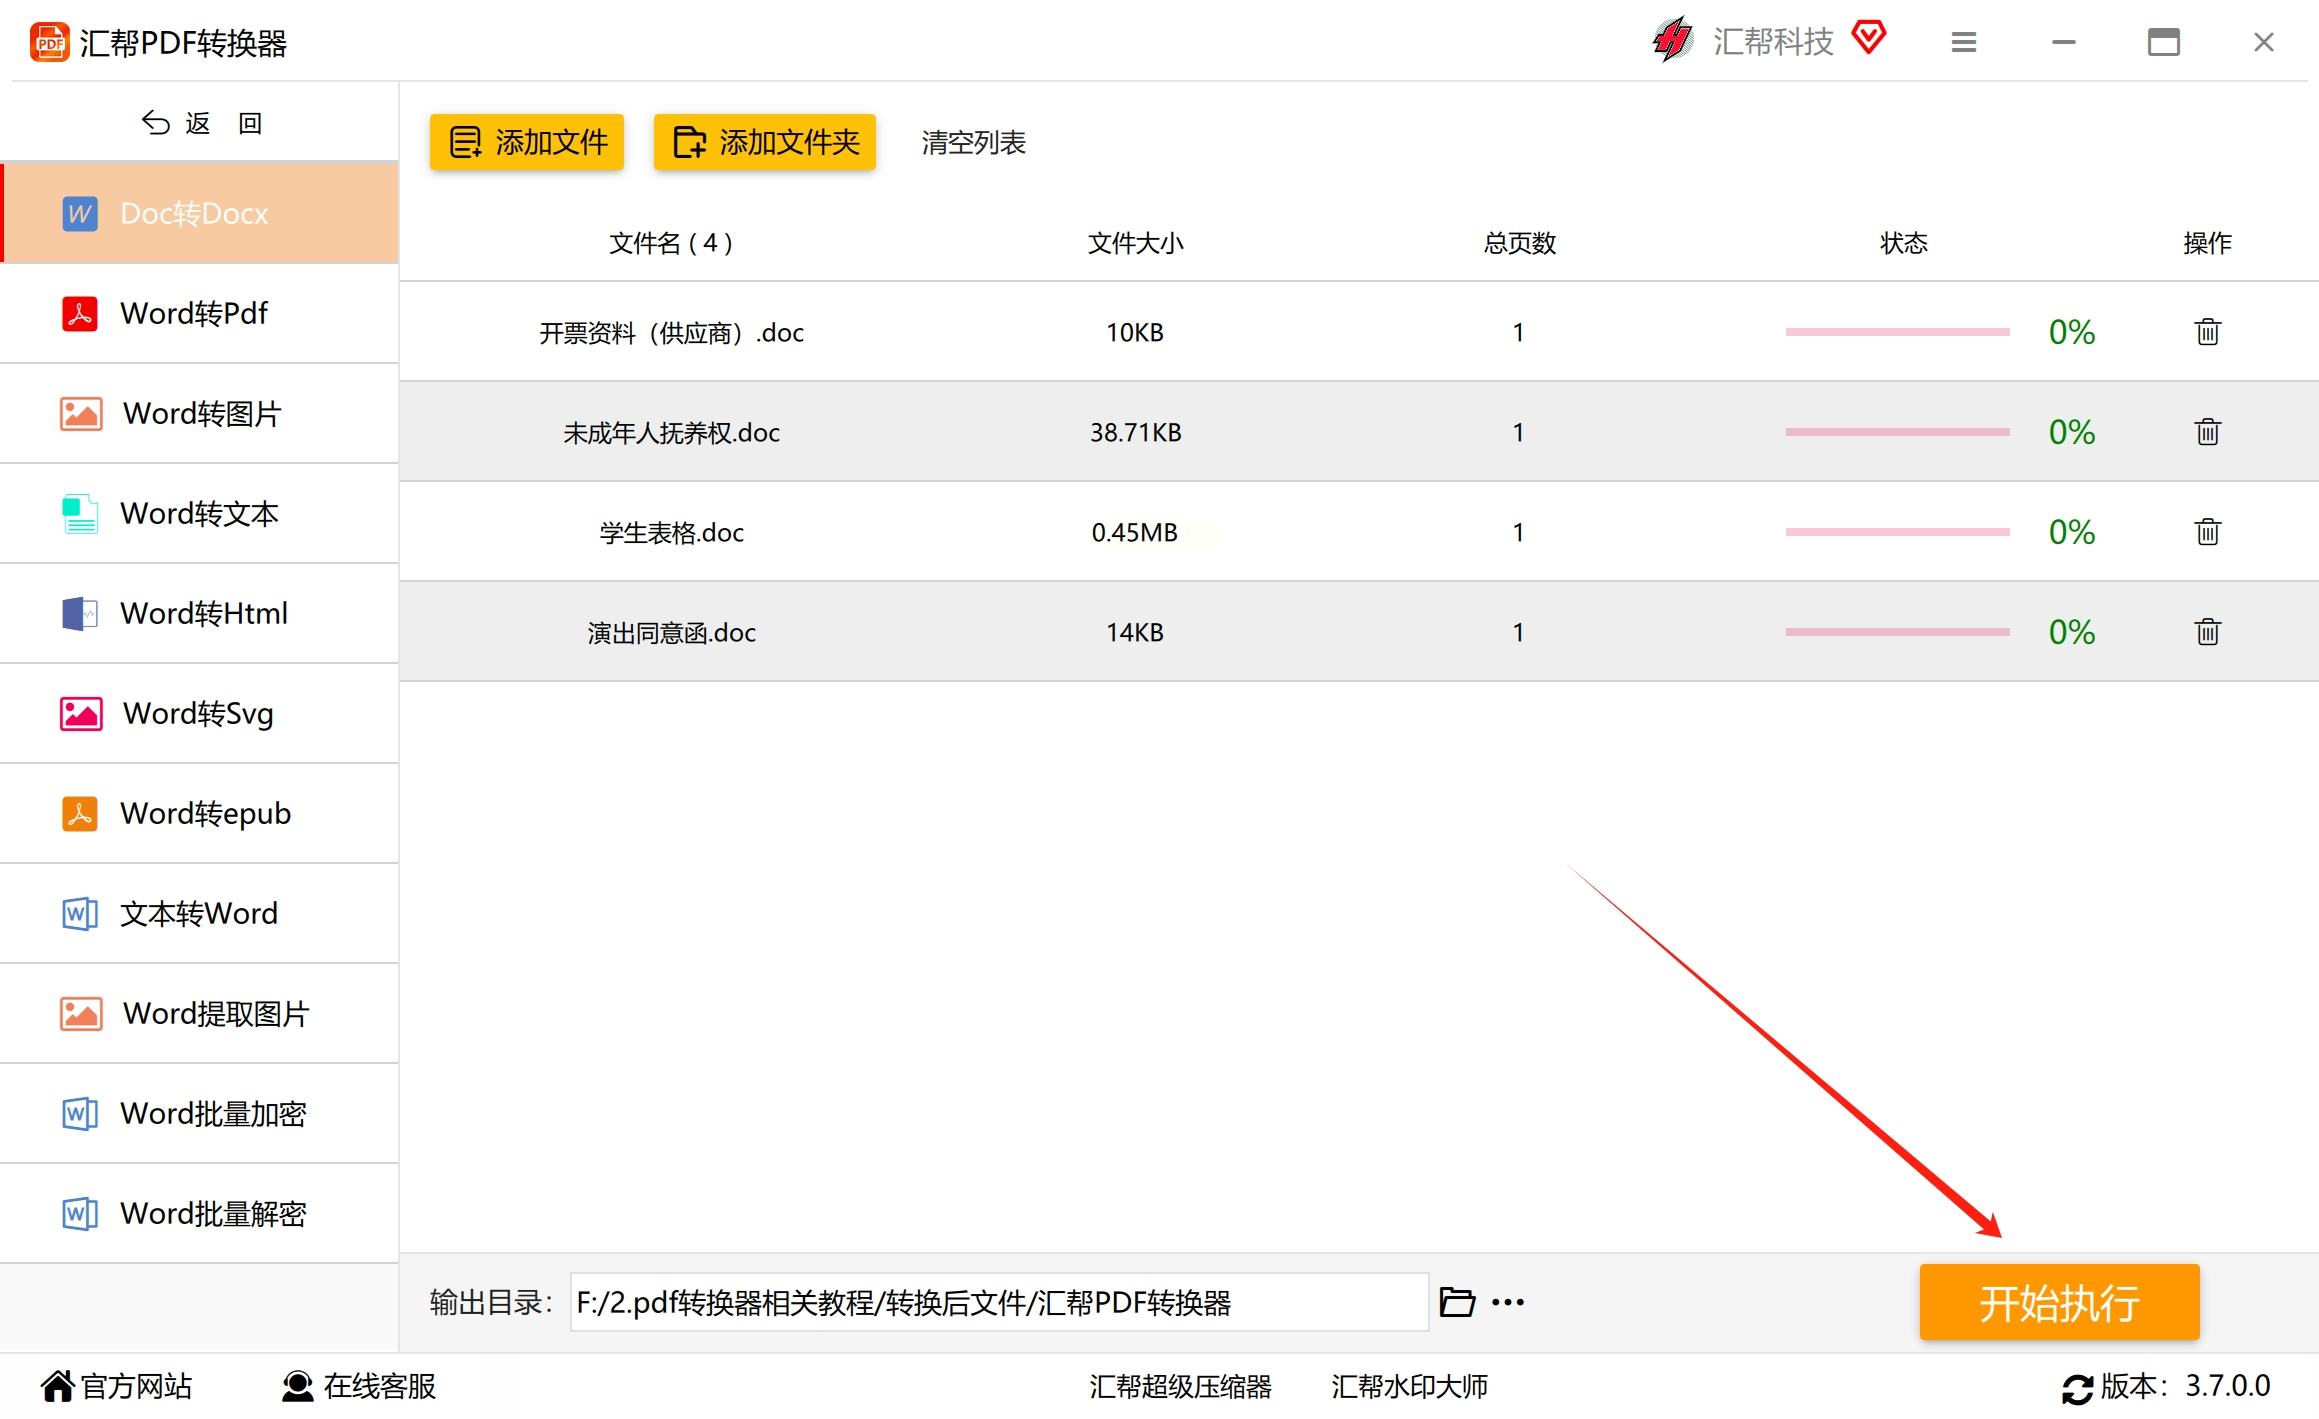2319x1419 pixels.
Task: Click the 输出目录 path input field
Action: click(x=998, y=1302)
